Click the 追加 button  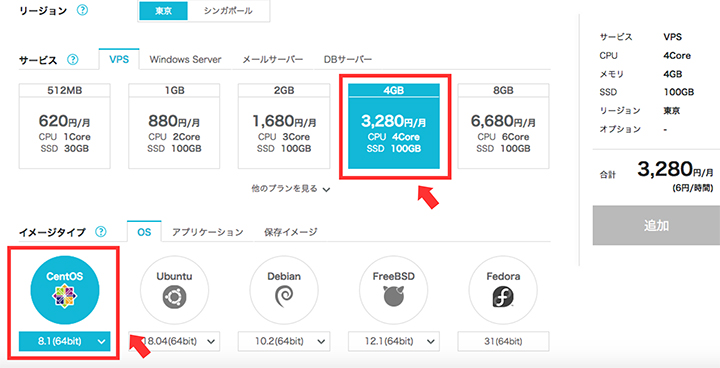pos(656,225)
